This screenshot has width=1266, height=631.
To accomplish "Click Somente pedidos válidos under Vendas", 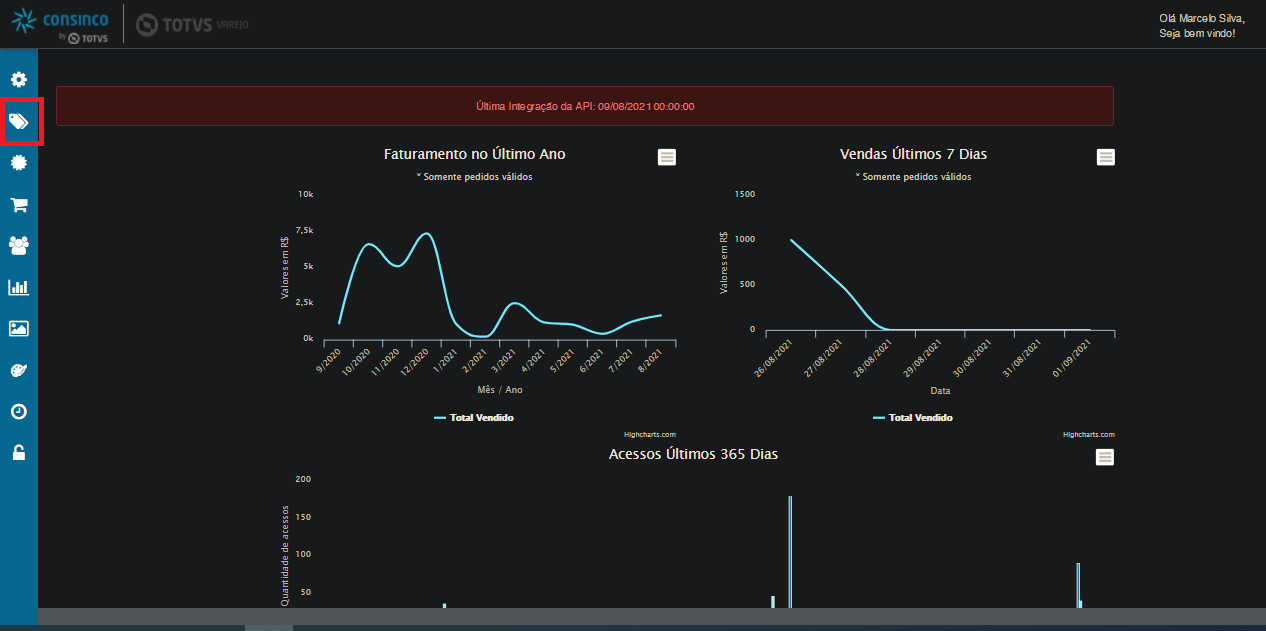I will (x=913, y=176).
